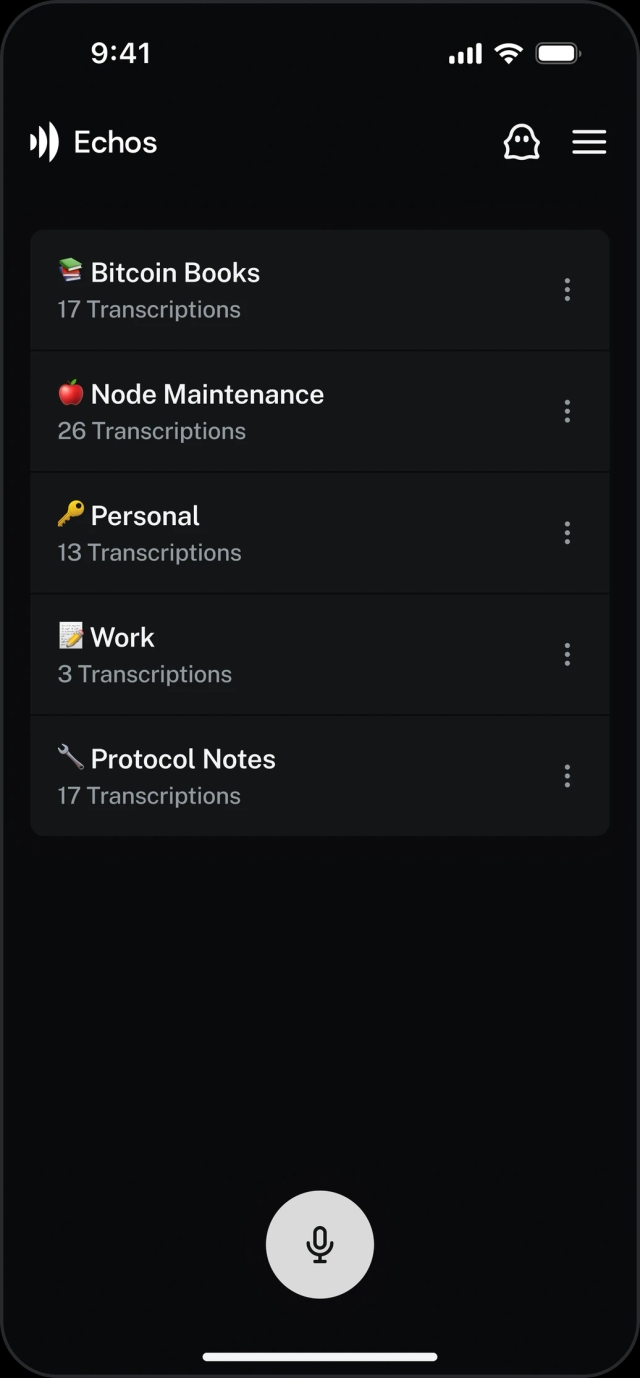Screen dimensions: 640x1378
Task: Open the hamburger navigation menu
Action: (589, 142)
